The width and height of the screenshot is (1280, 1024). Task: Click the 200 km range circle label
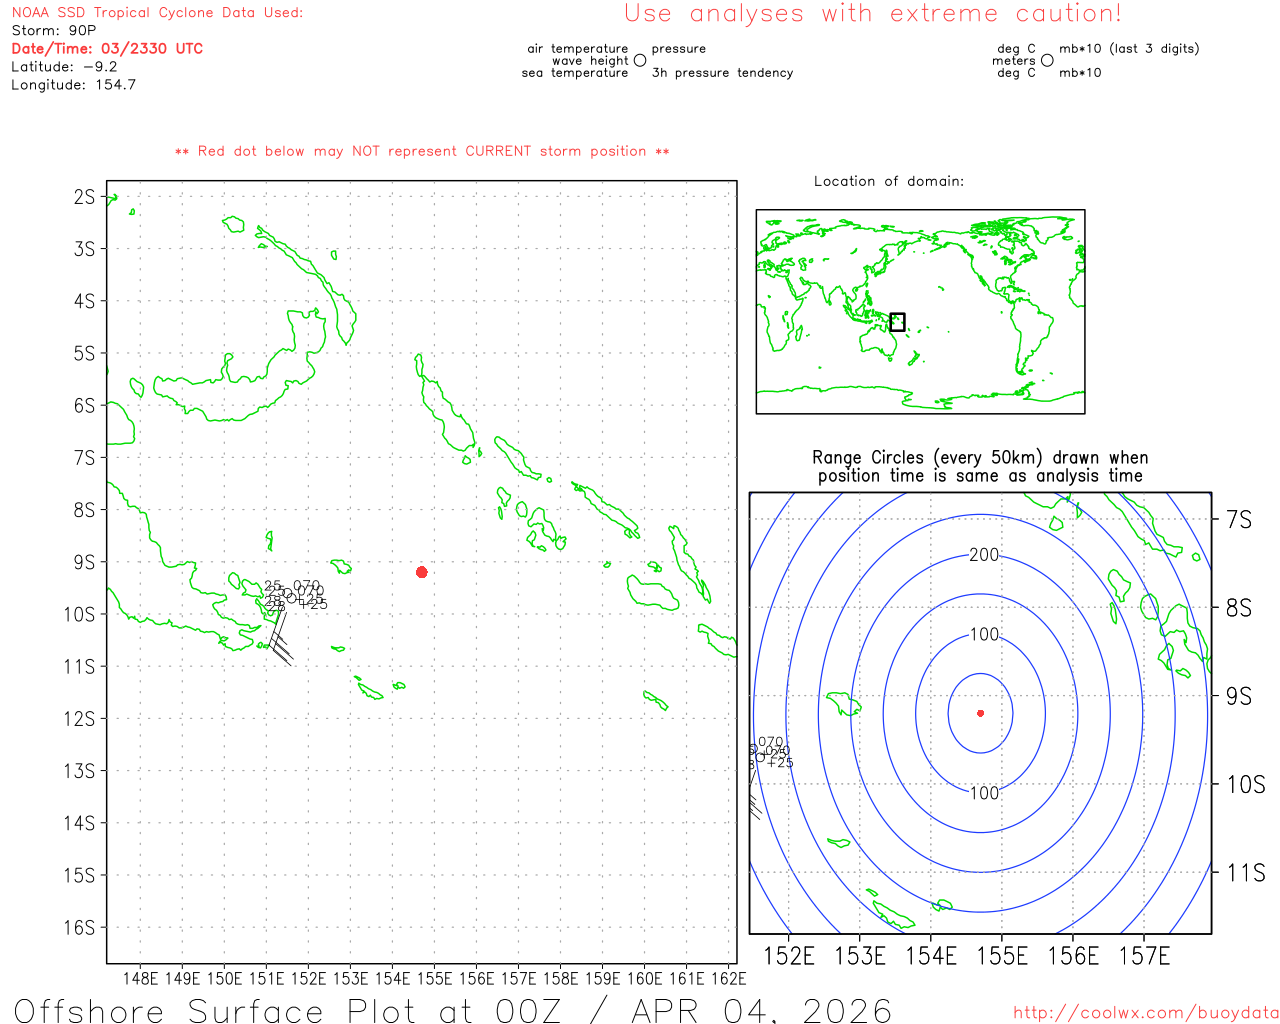point(984,555)
